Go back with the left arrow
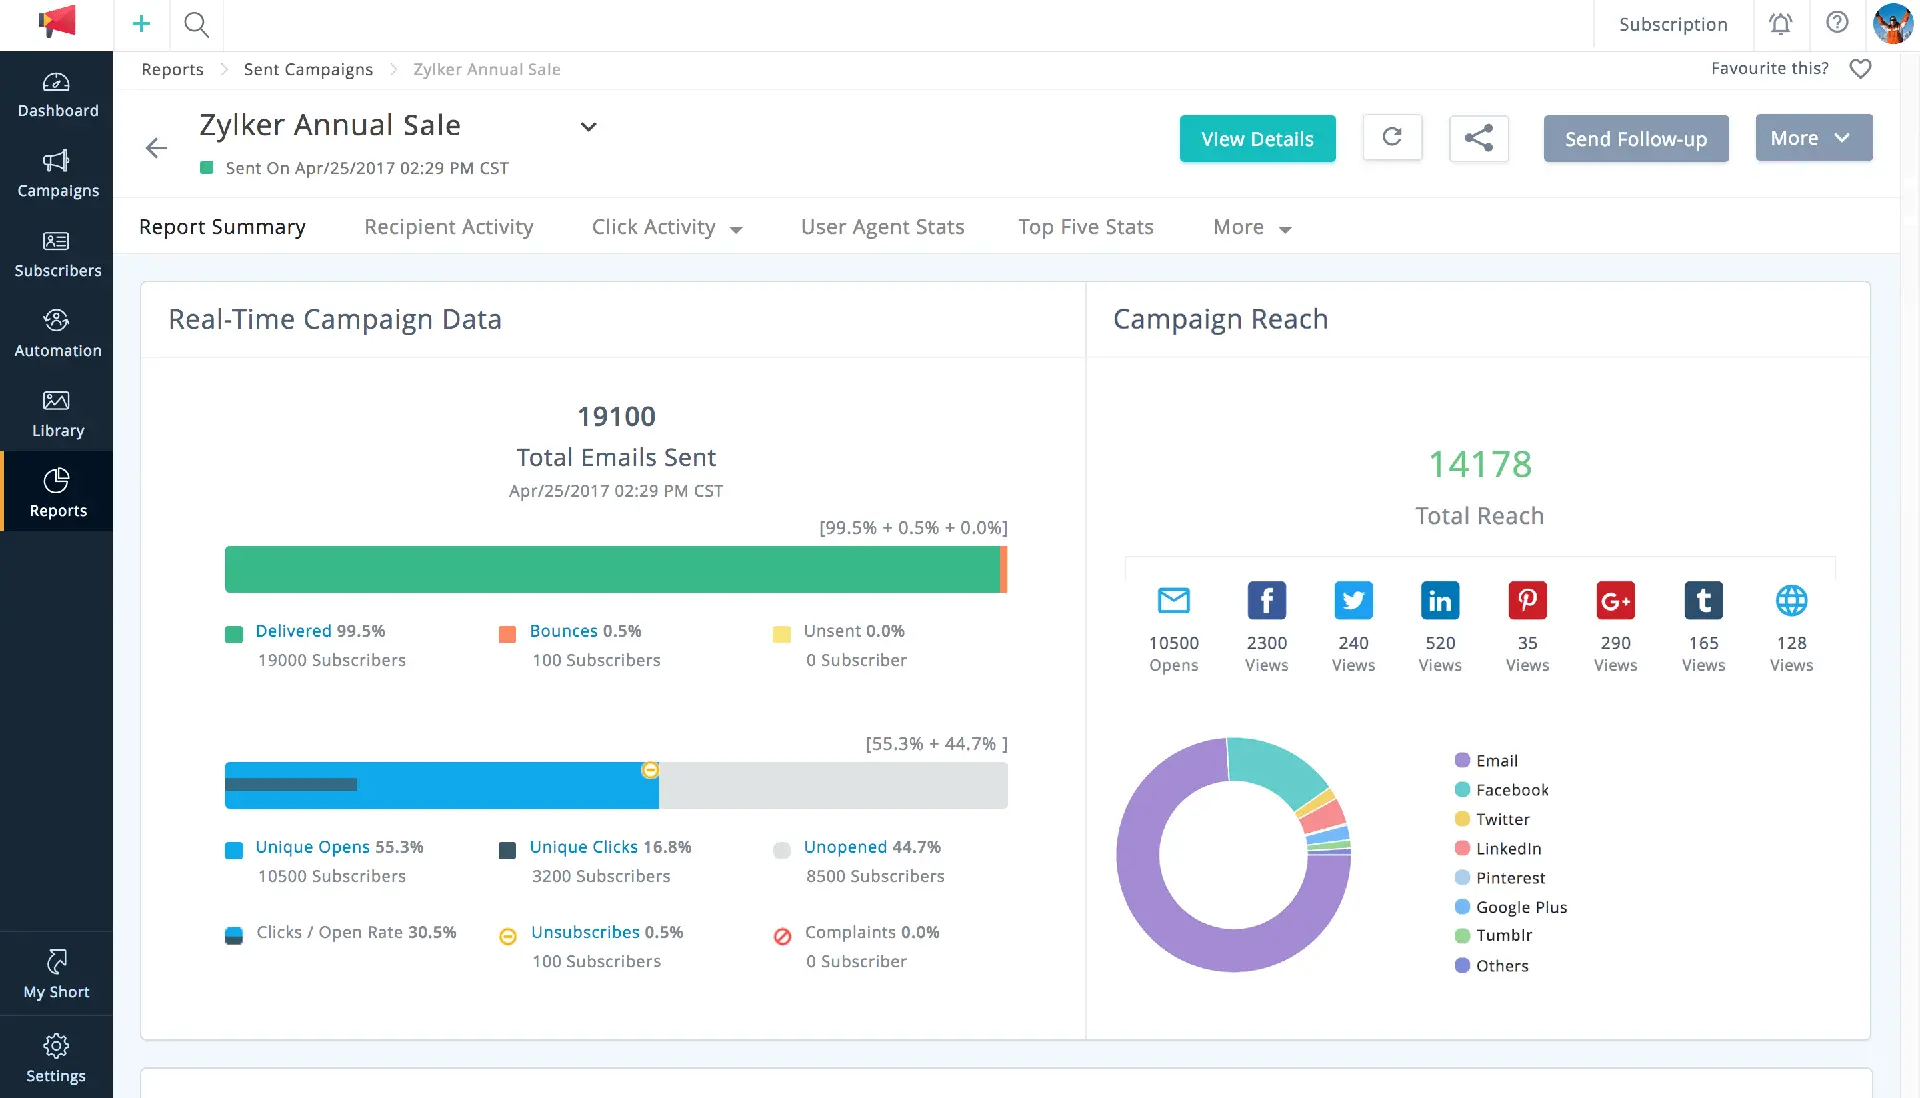This screenshot has height=1098, width=1920. [x=156, y=148]
